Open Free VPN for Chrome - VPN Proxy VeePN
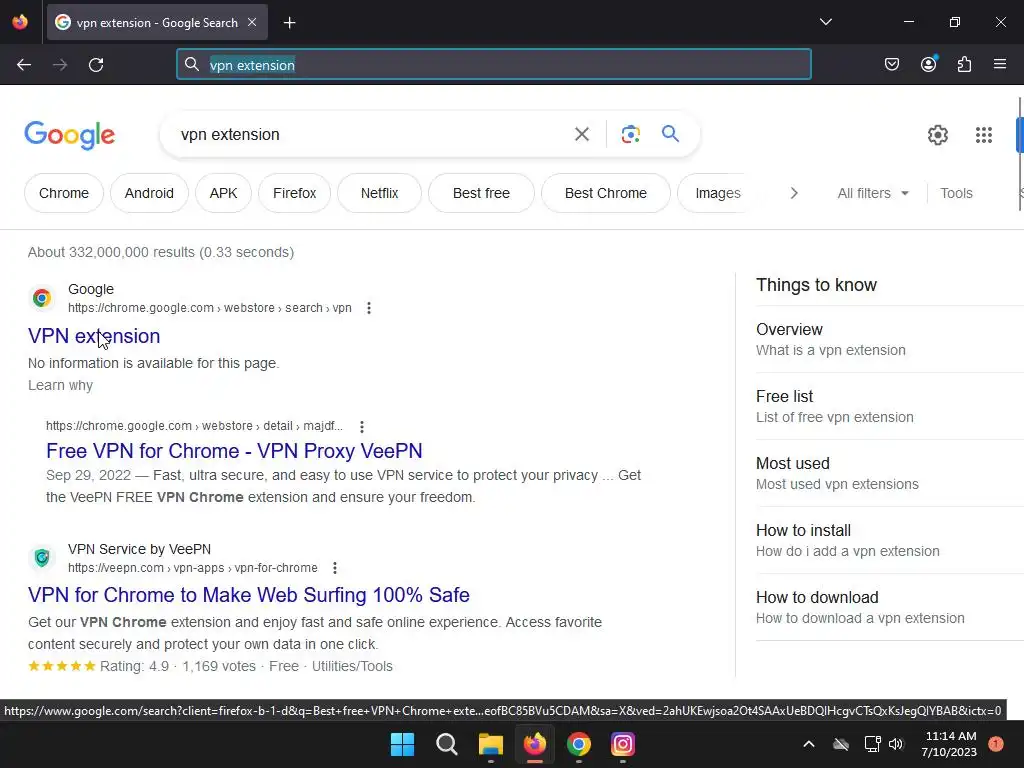The image size is (1024, 768). 234,451
